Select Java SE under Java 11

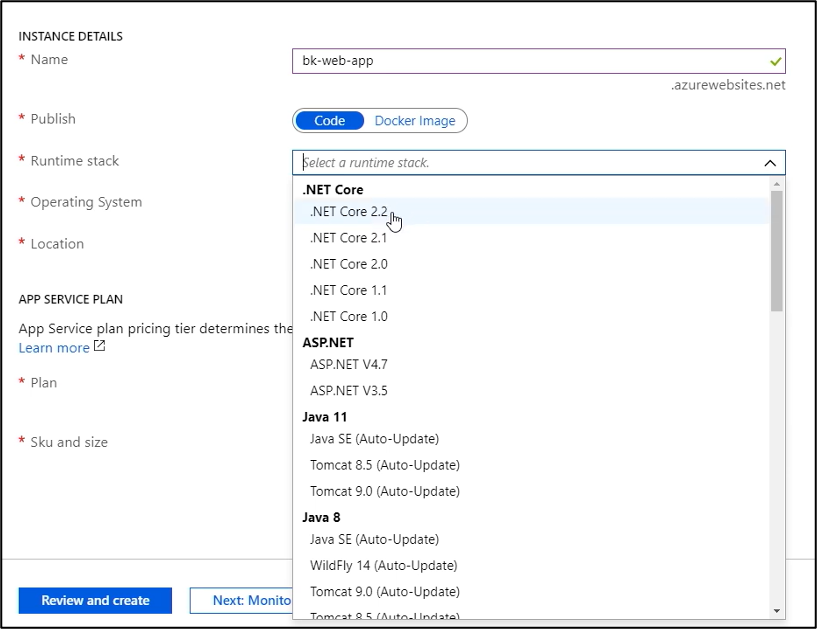(374, 439)
